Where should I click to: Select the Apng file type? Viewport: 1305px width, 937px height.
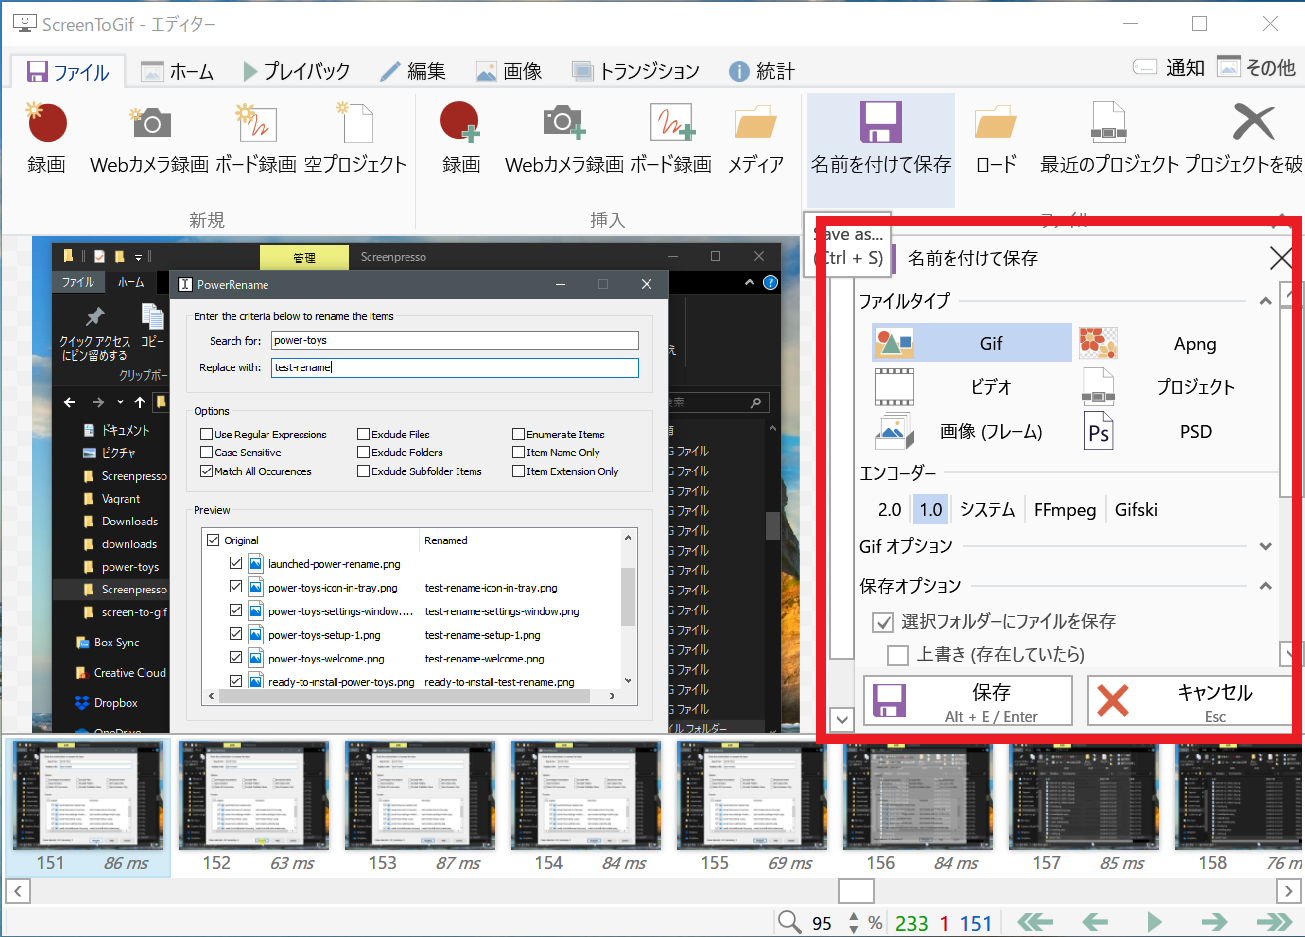(1195, 343)
